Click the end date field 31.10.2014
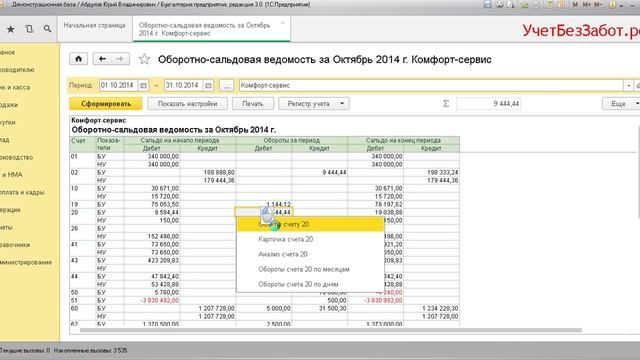 [x=183, y=86]
